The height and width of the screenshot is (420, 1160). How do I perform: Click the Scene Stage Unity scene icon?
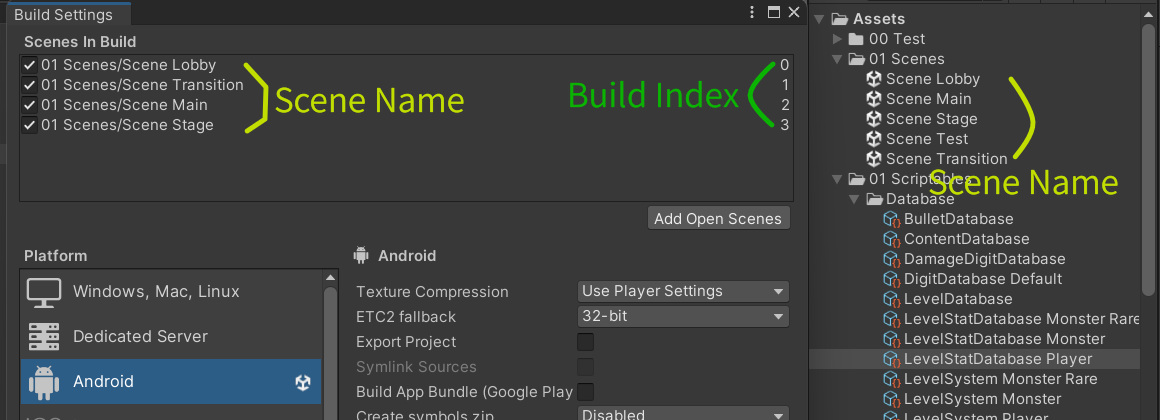[874, 118]
